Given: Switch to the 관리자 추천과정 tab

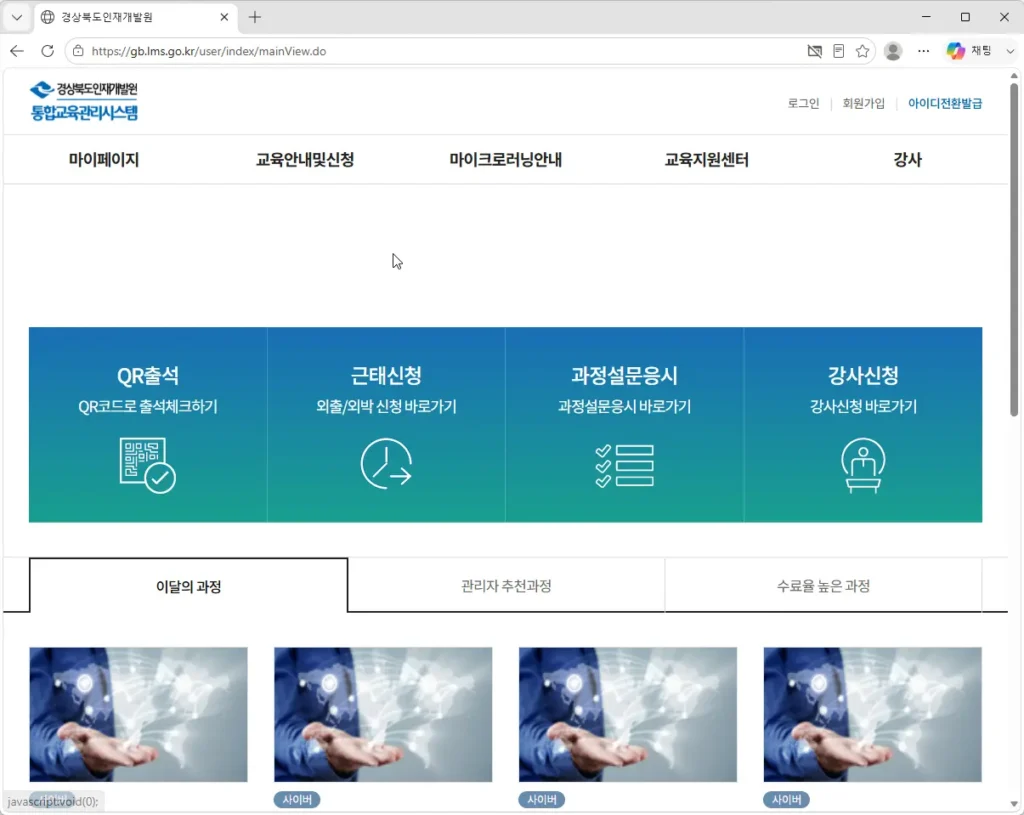Looking at the screenshot, I should click(x=506, y=586).
